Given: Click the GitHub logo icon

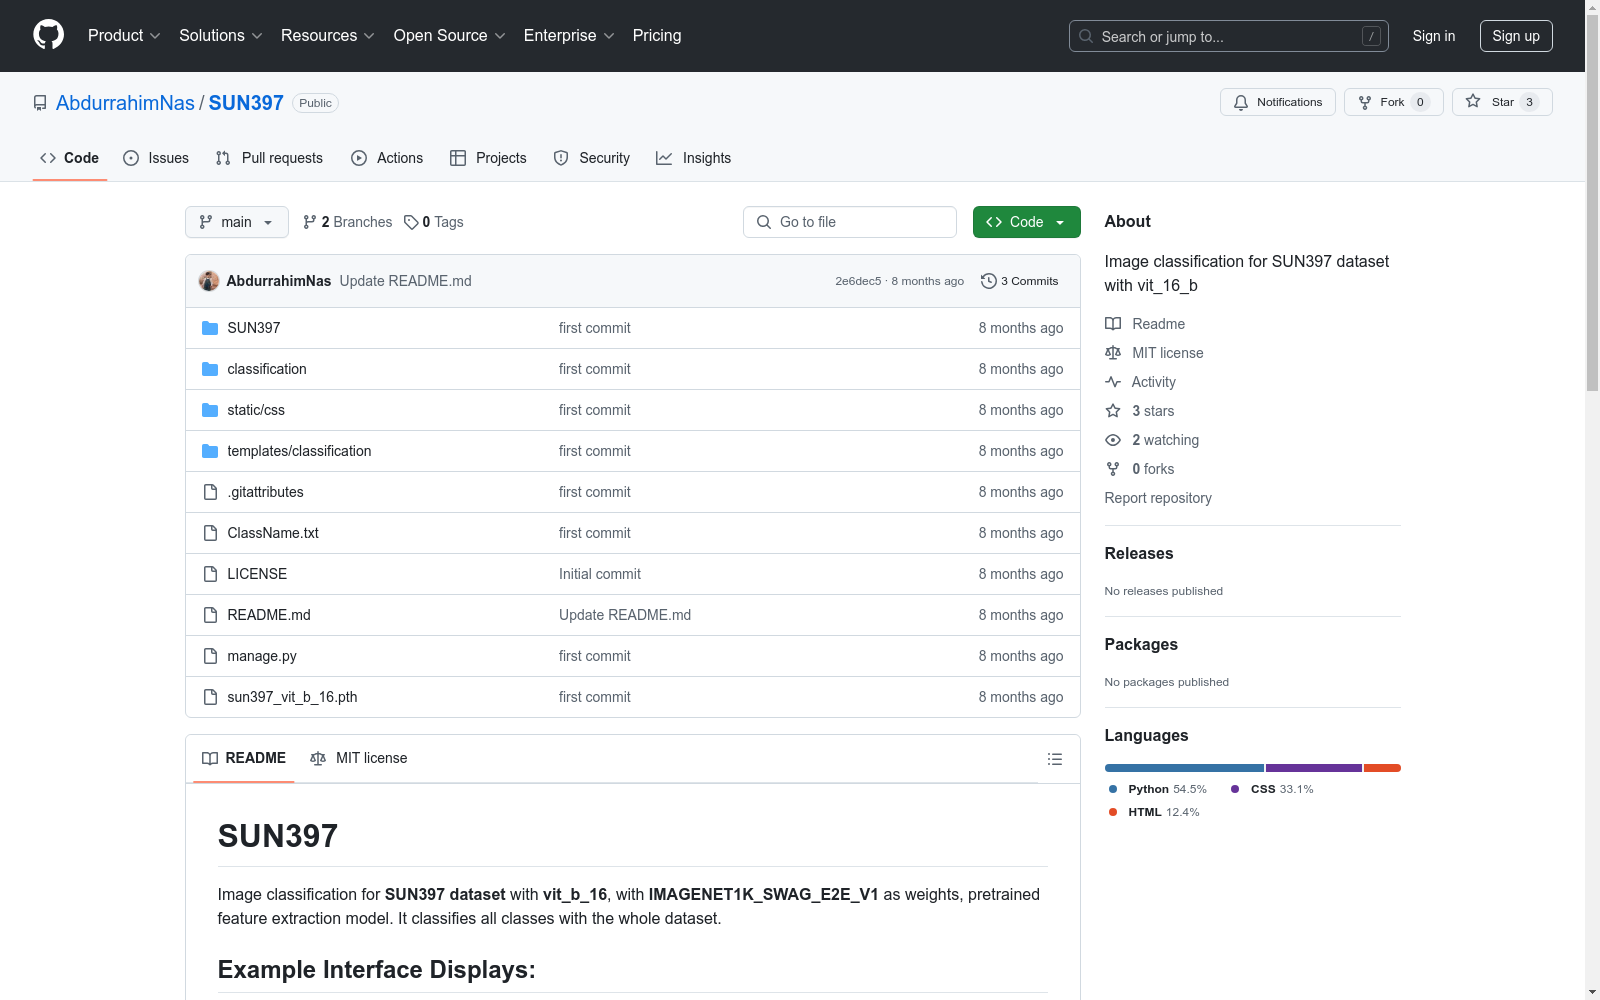Looking at the screenshot, I should 48,35.
